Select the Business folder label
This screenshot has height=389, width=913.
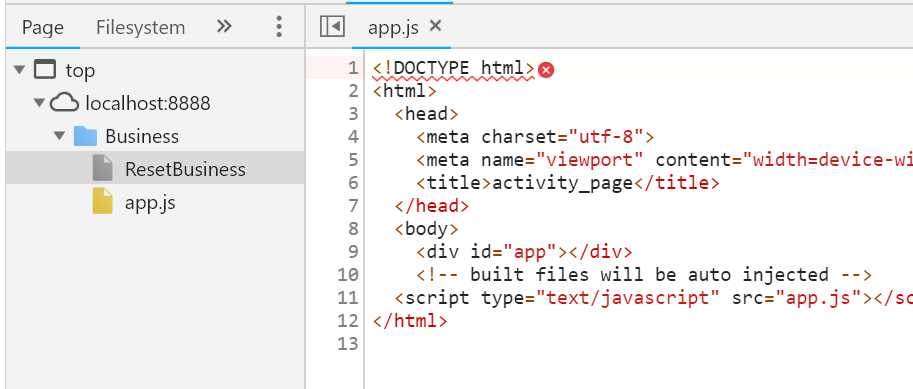[x=142, y=136]
